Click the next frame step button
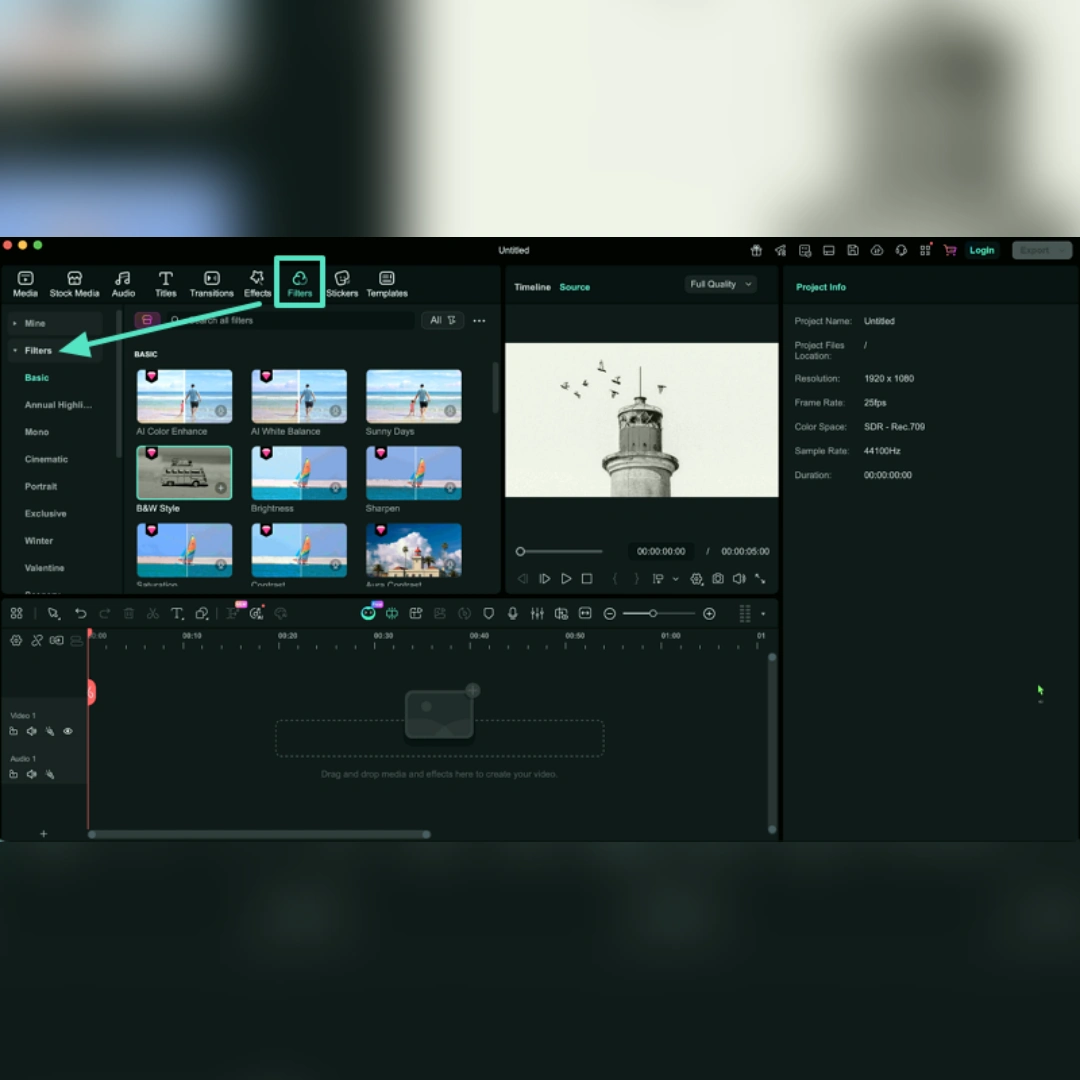Screen dimensions: 1080x1080 pyautogui.click(x=544, y=579)
